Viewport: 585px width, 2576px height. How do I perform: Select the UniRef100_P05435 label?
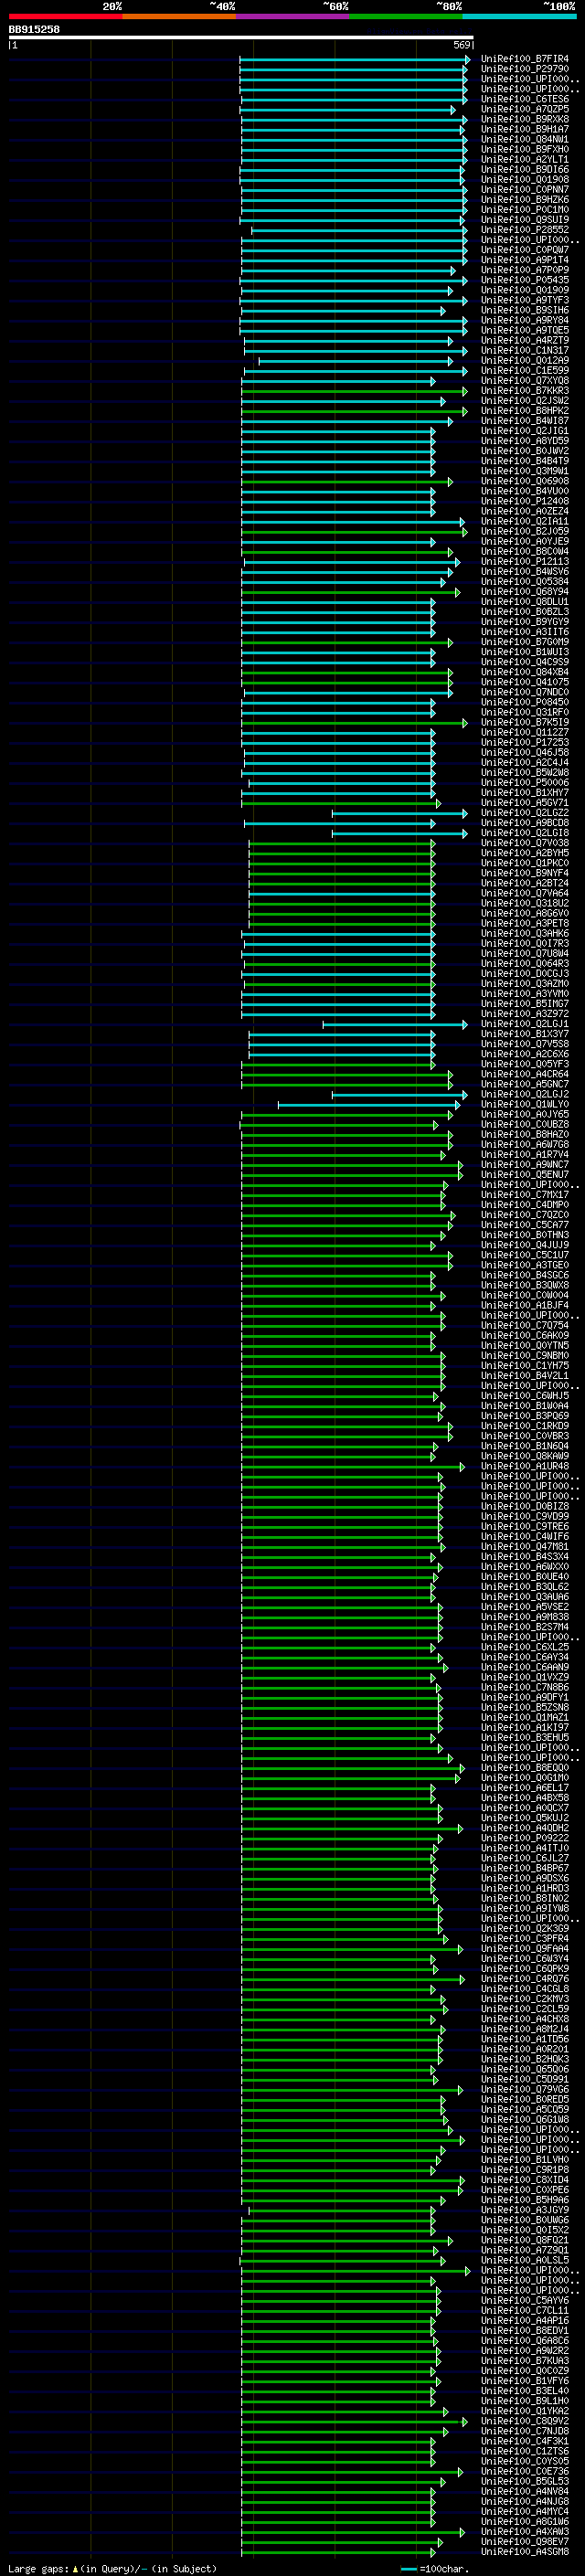click(x=524, y=281)
